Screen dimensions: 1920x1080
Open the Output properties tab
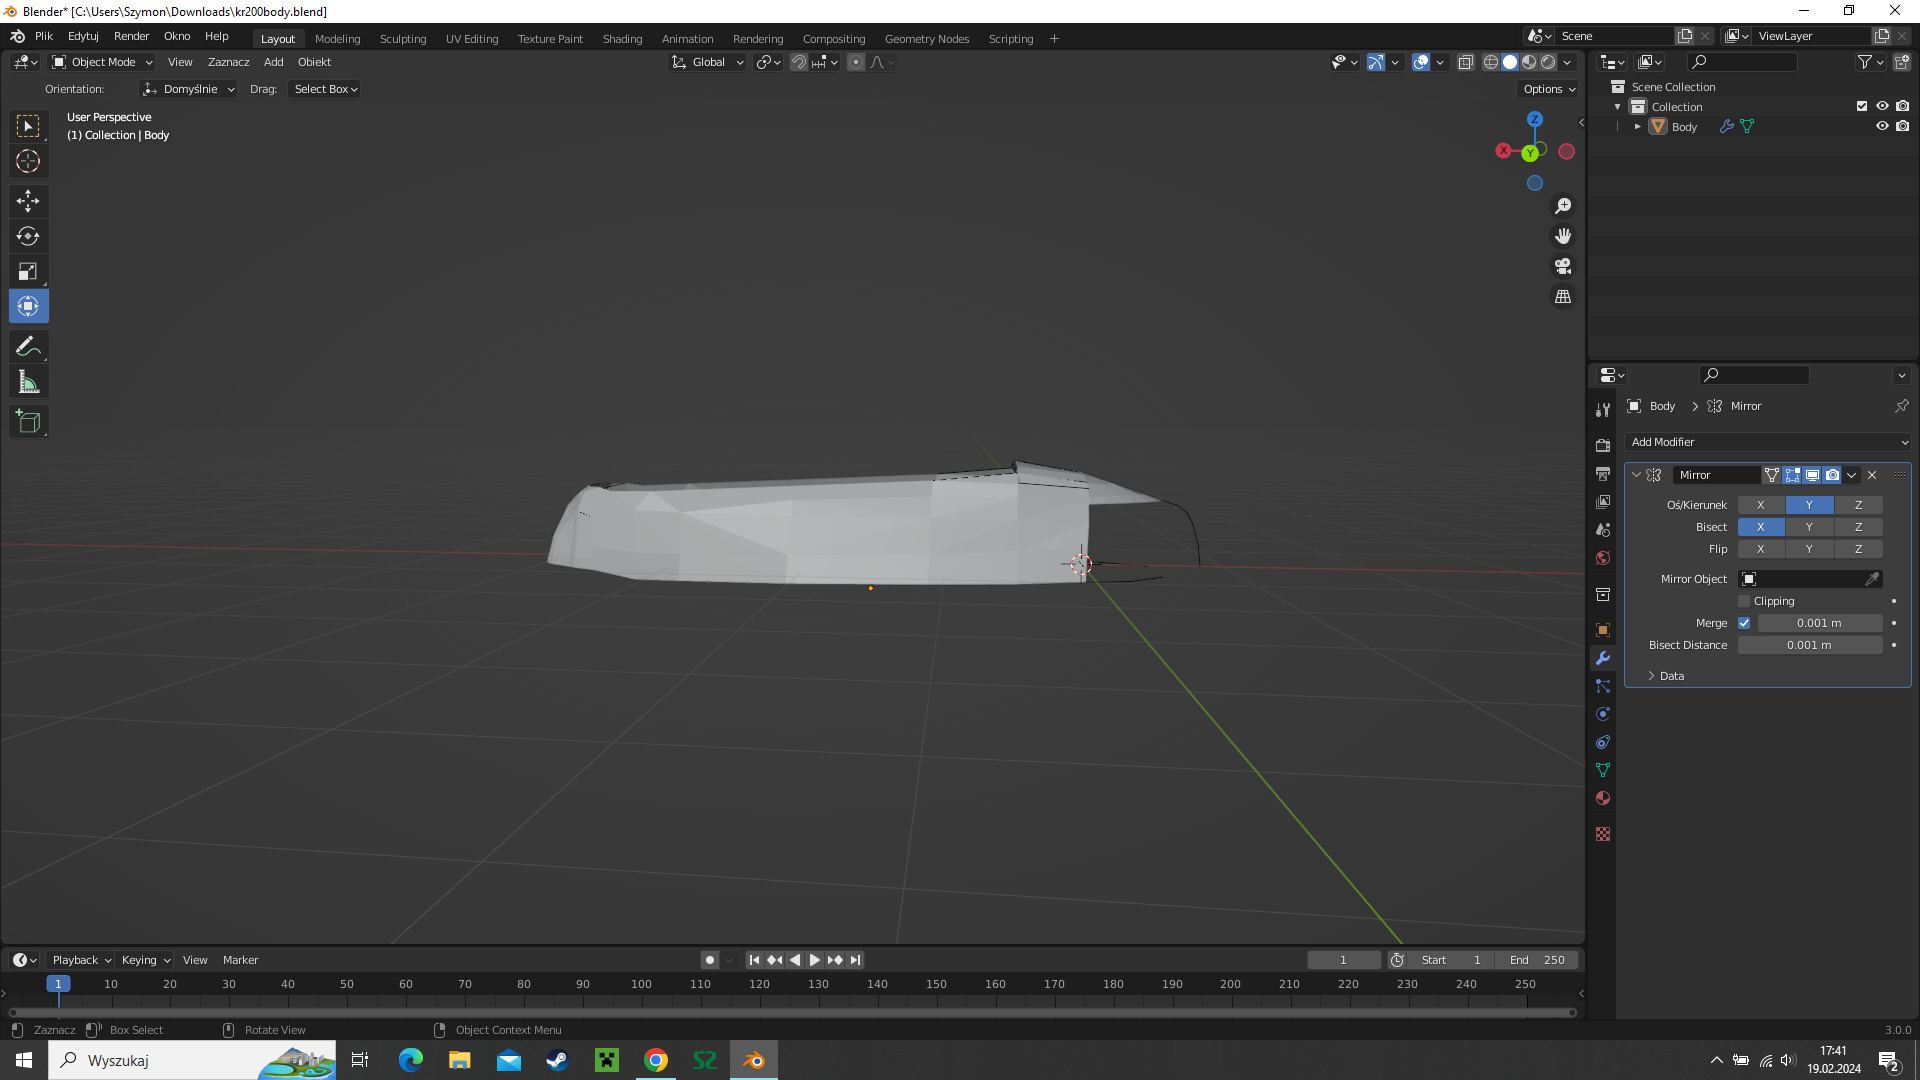pos(1603,473)
